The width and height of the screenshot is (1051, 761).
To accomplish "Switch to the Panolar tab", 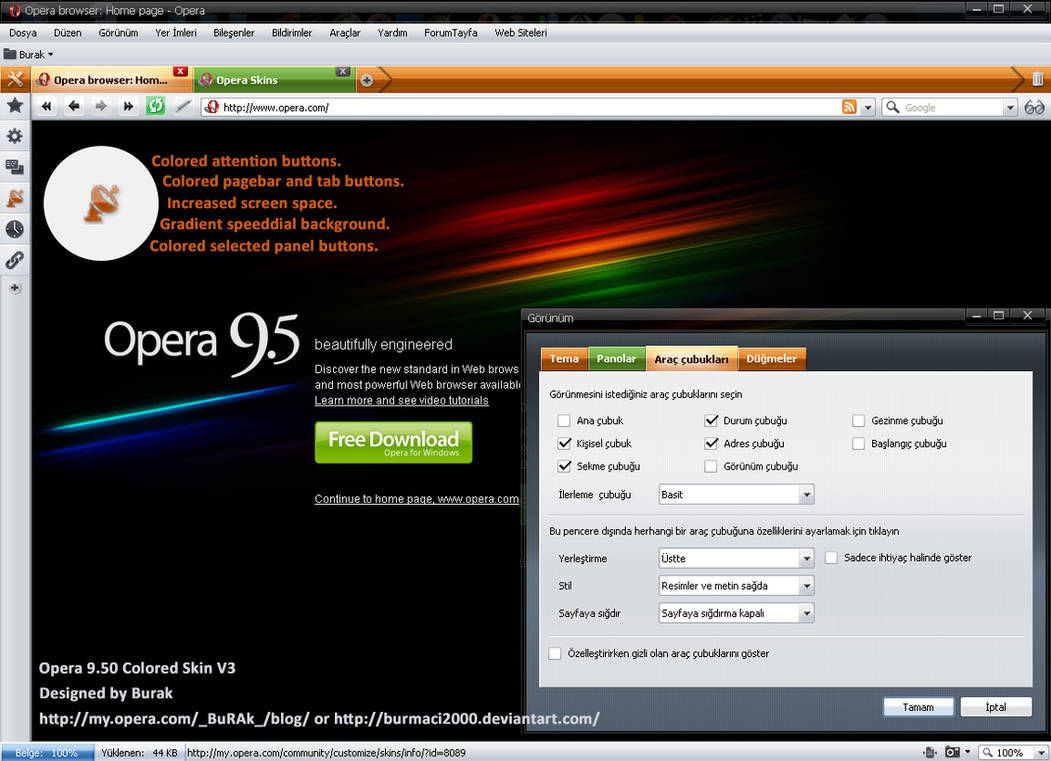I will pos(617,359).
